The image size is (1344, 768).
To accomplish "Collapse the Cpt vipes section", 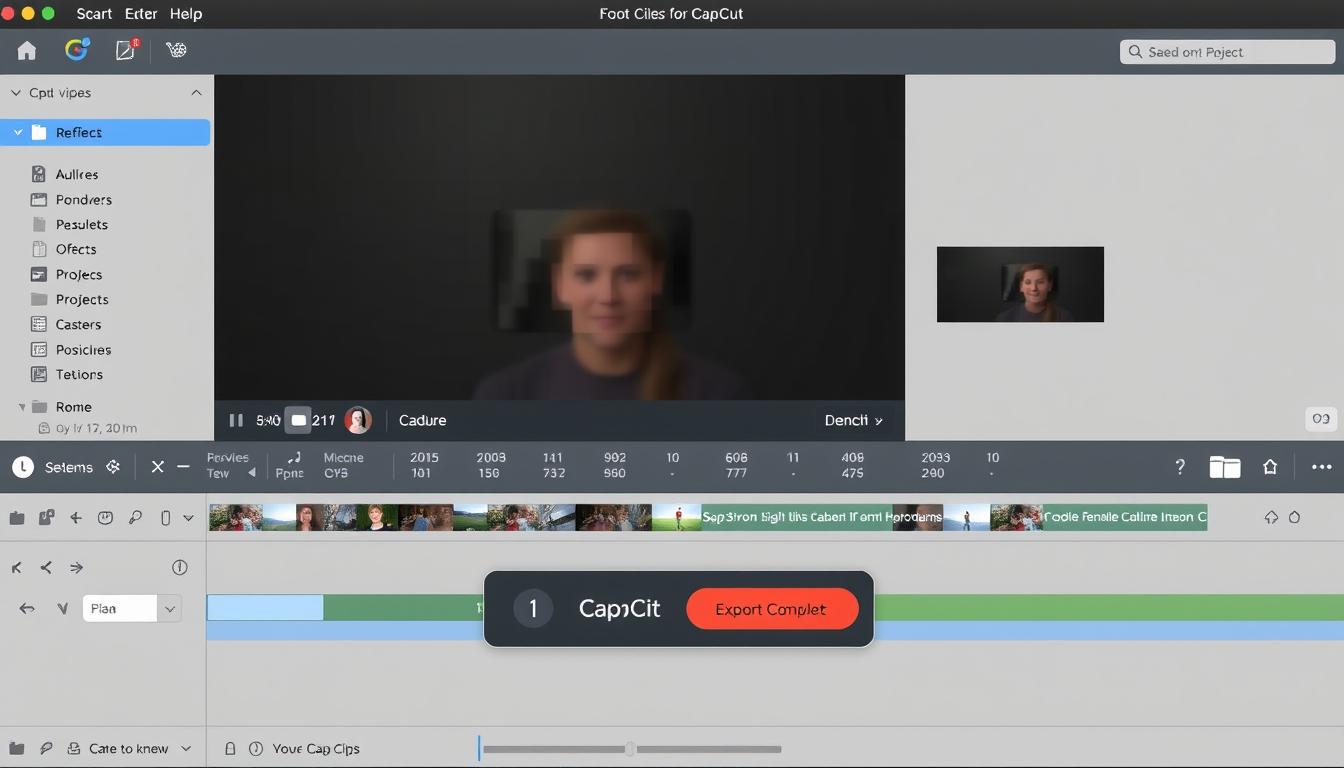I will tap(196, 92).
